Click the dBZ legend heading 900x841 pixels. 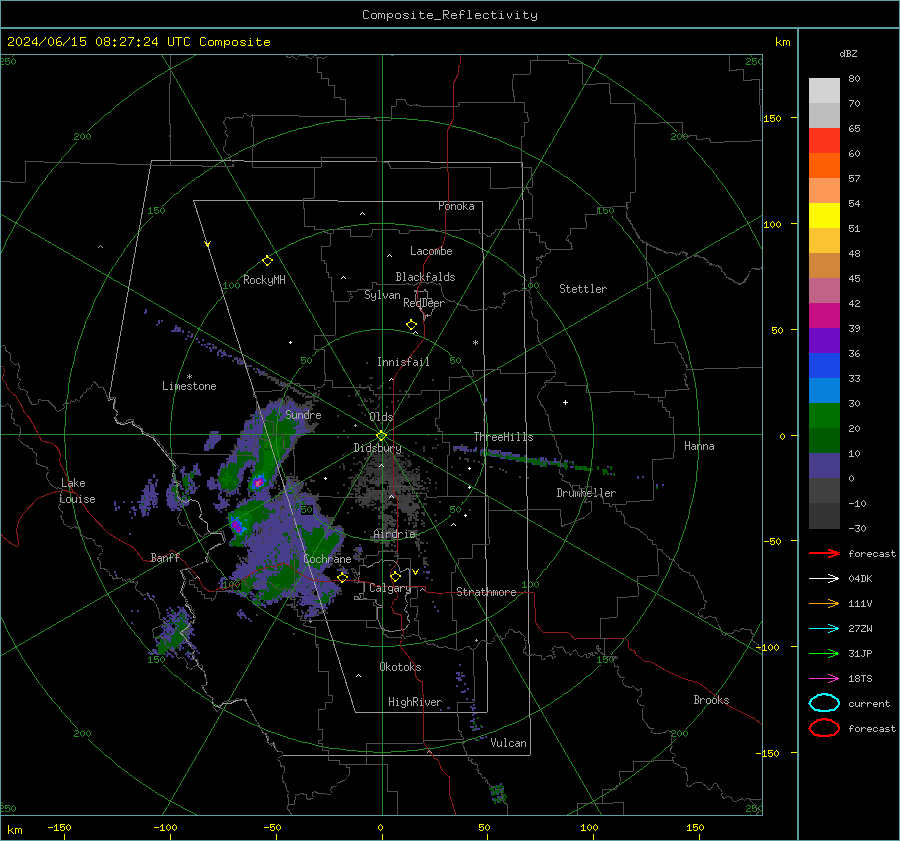(848, 53)
